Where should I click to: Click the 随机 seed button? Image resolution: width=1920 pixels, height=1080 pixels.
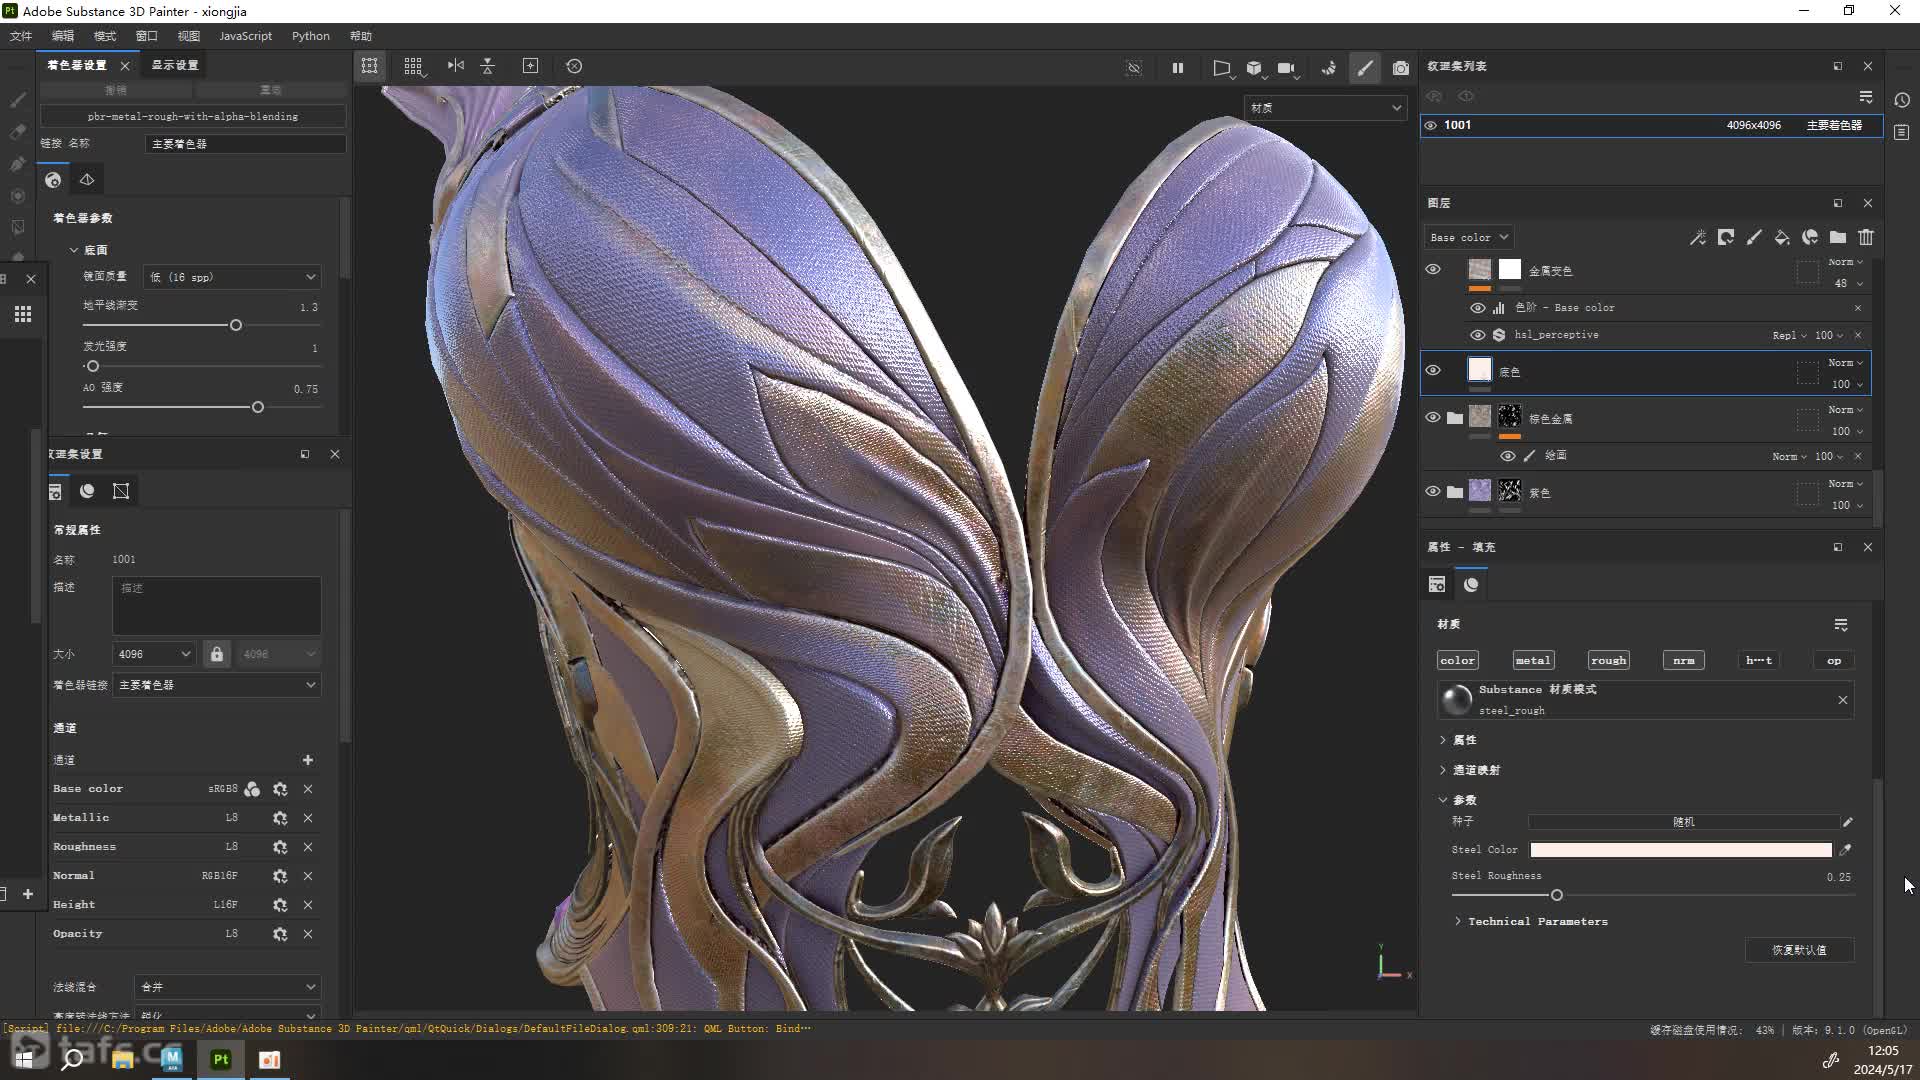[1683, 822]
